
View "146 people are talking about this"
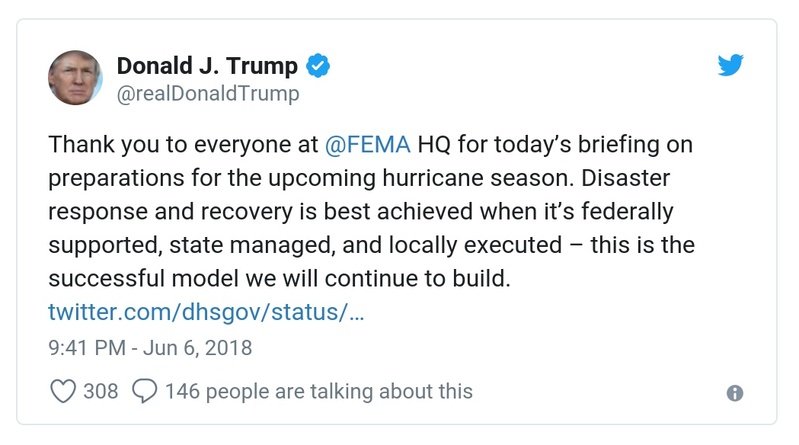tap(319, 391)
